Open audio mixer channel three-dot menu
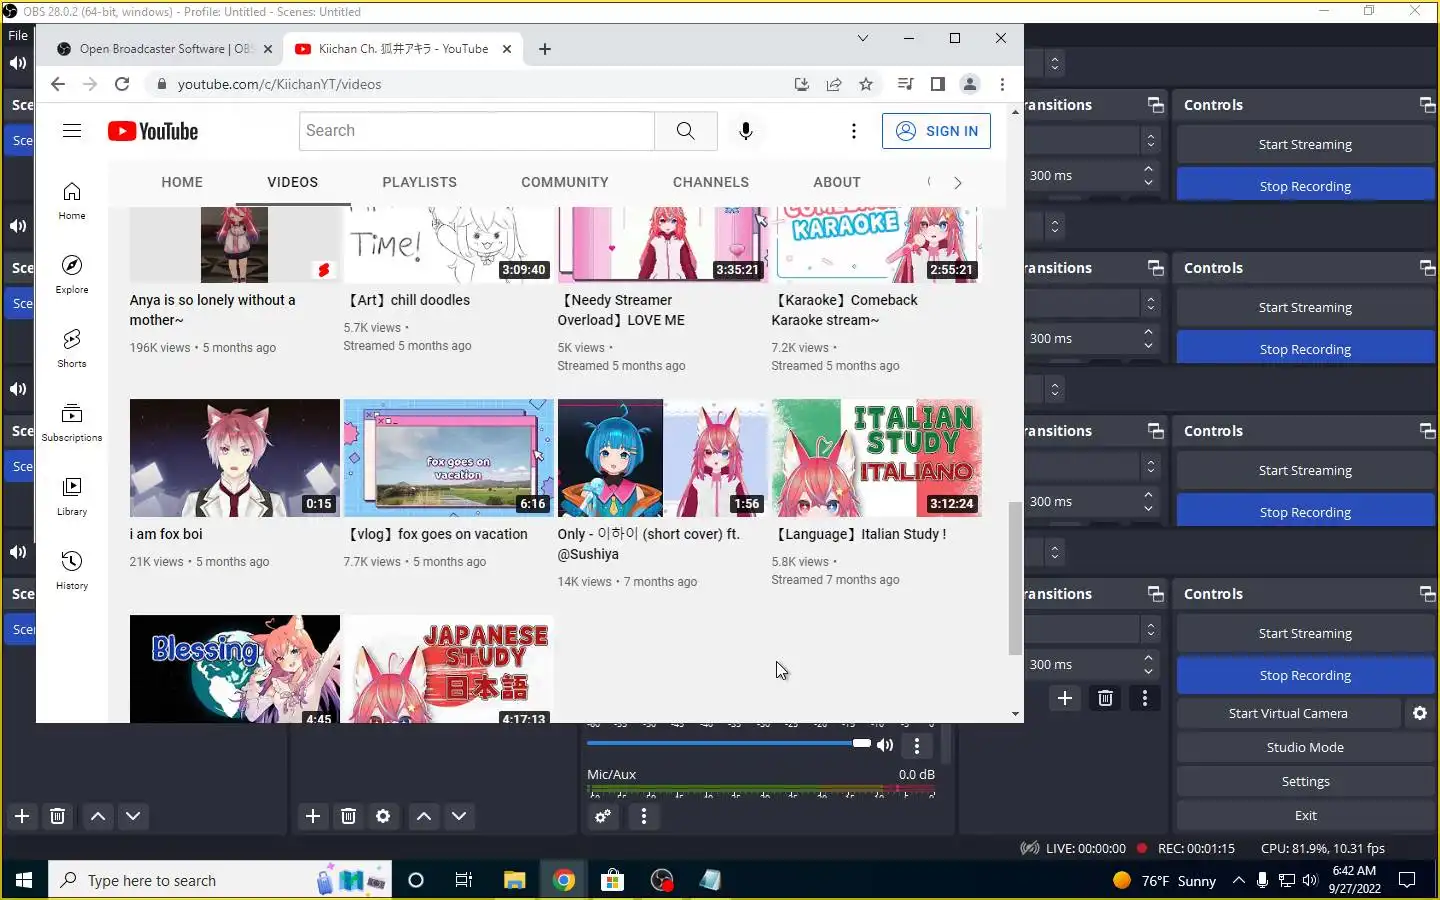Image resolution: width=1440 pixels, height=900 pixels. (916, 745)
